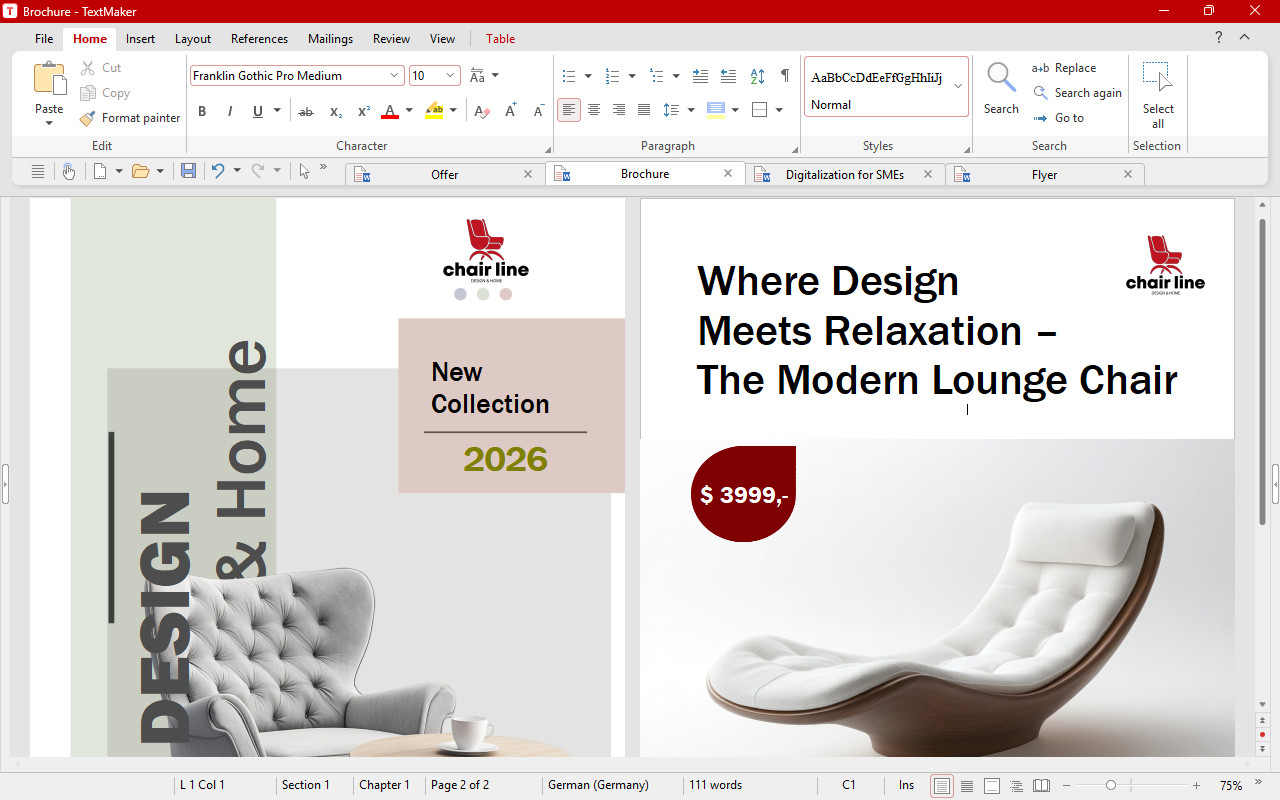Center align the paragraph
This screenshot has width=1280, height=800.
coord(594,110)
